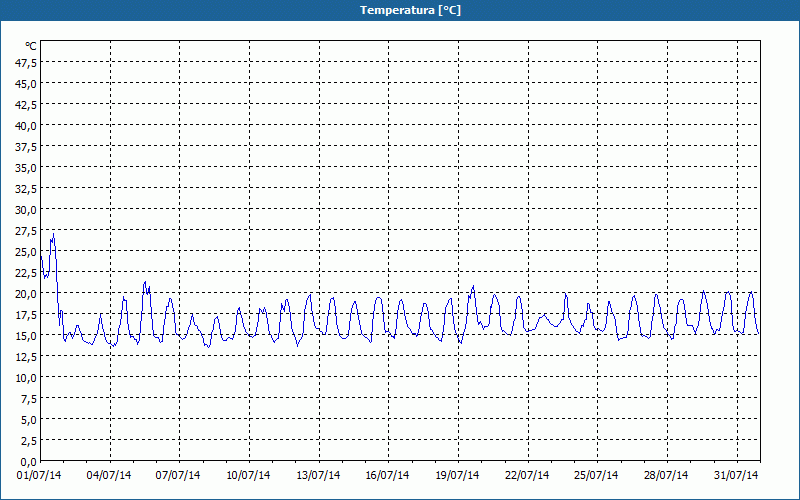
Task: Select the 42,5 y-axis value
Action: point(26,105)
